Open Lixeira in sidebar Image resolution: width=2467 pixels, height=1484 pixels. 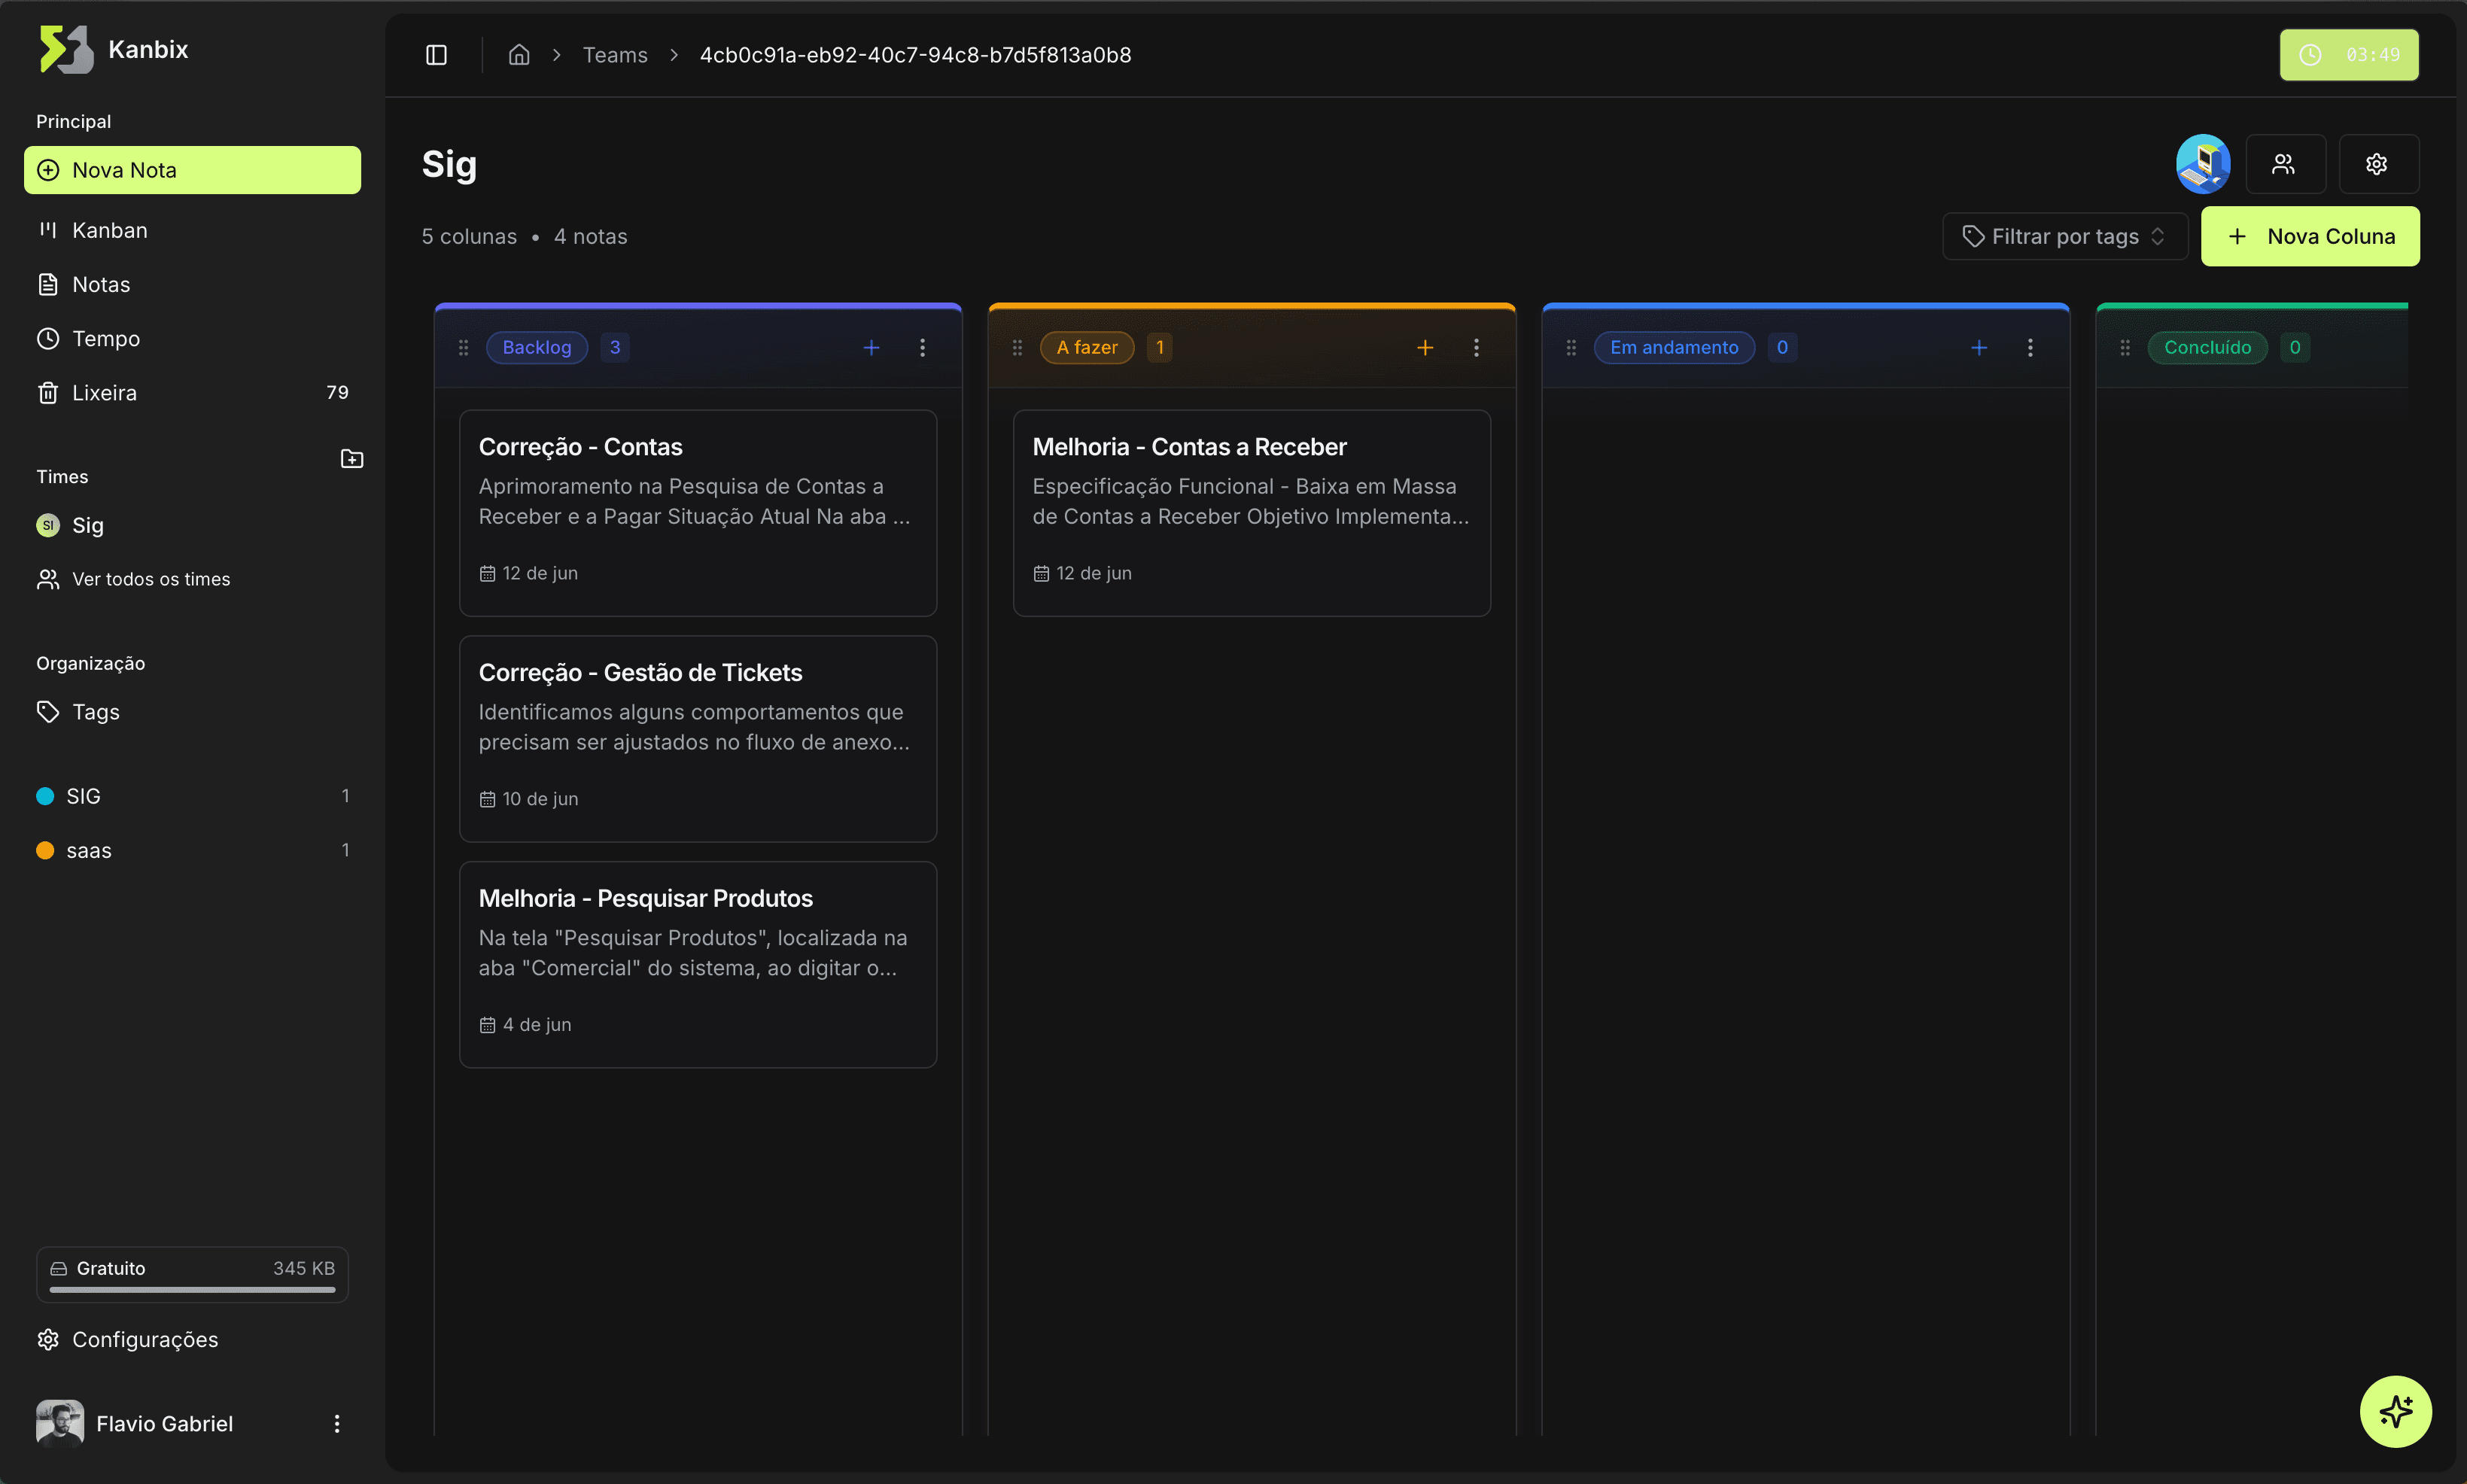pos(104,393)
